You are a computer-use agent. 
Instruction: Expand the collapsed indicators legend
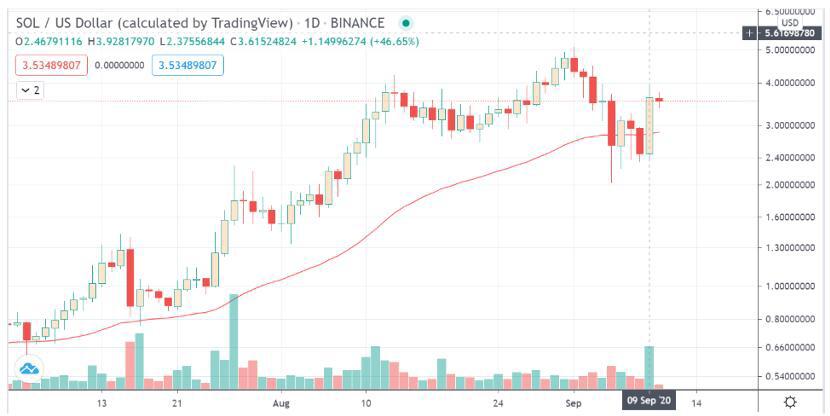point(30,90)
